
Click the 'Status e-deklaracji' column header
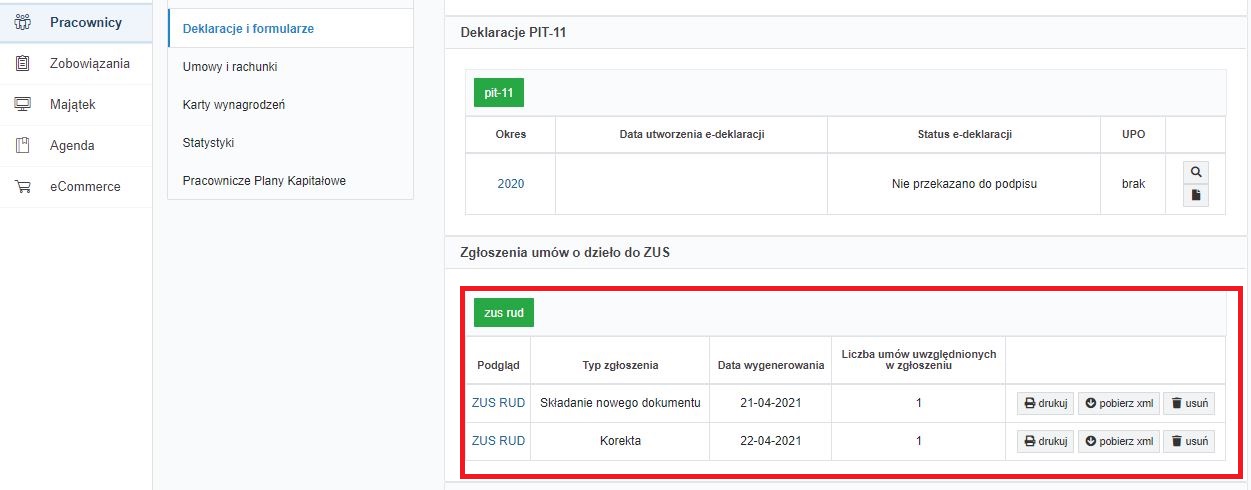pyautogui.click(x=964, y=134)
